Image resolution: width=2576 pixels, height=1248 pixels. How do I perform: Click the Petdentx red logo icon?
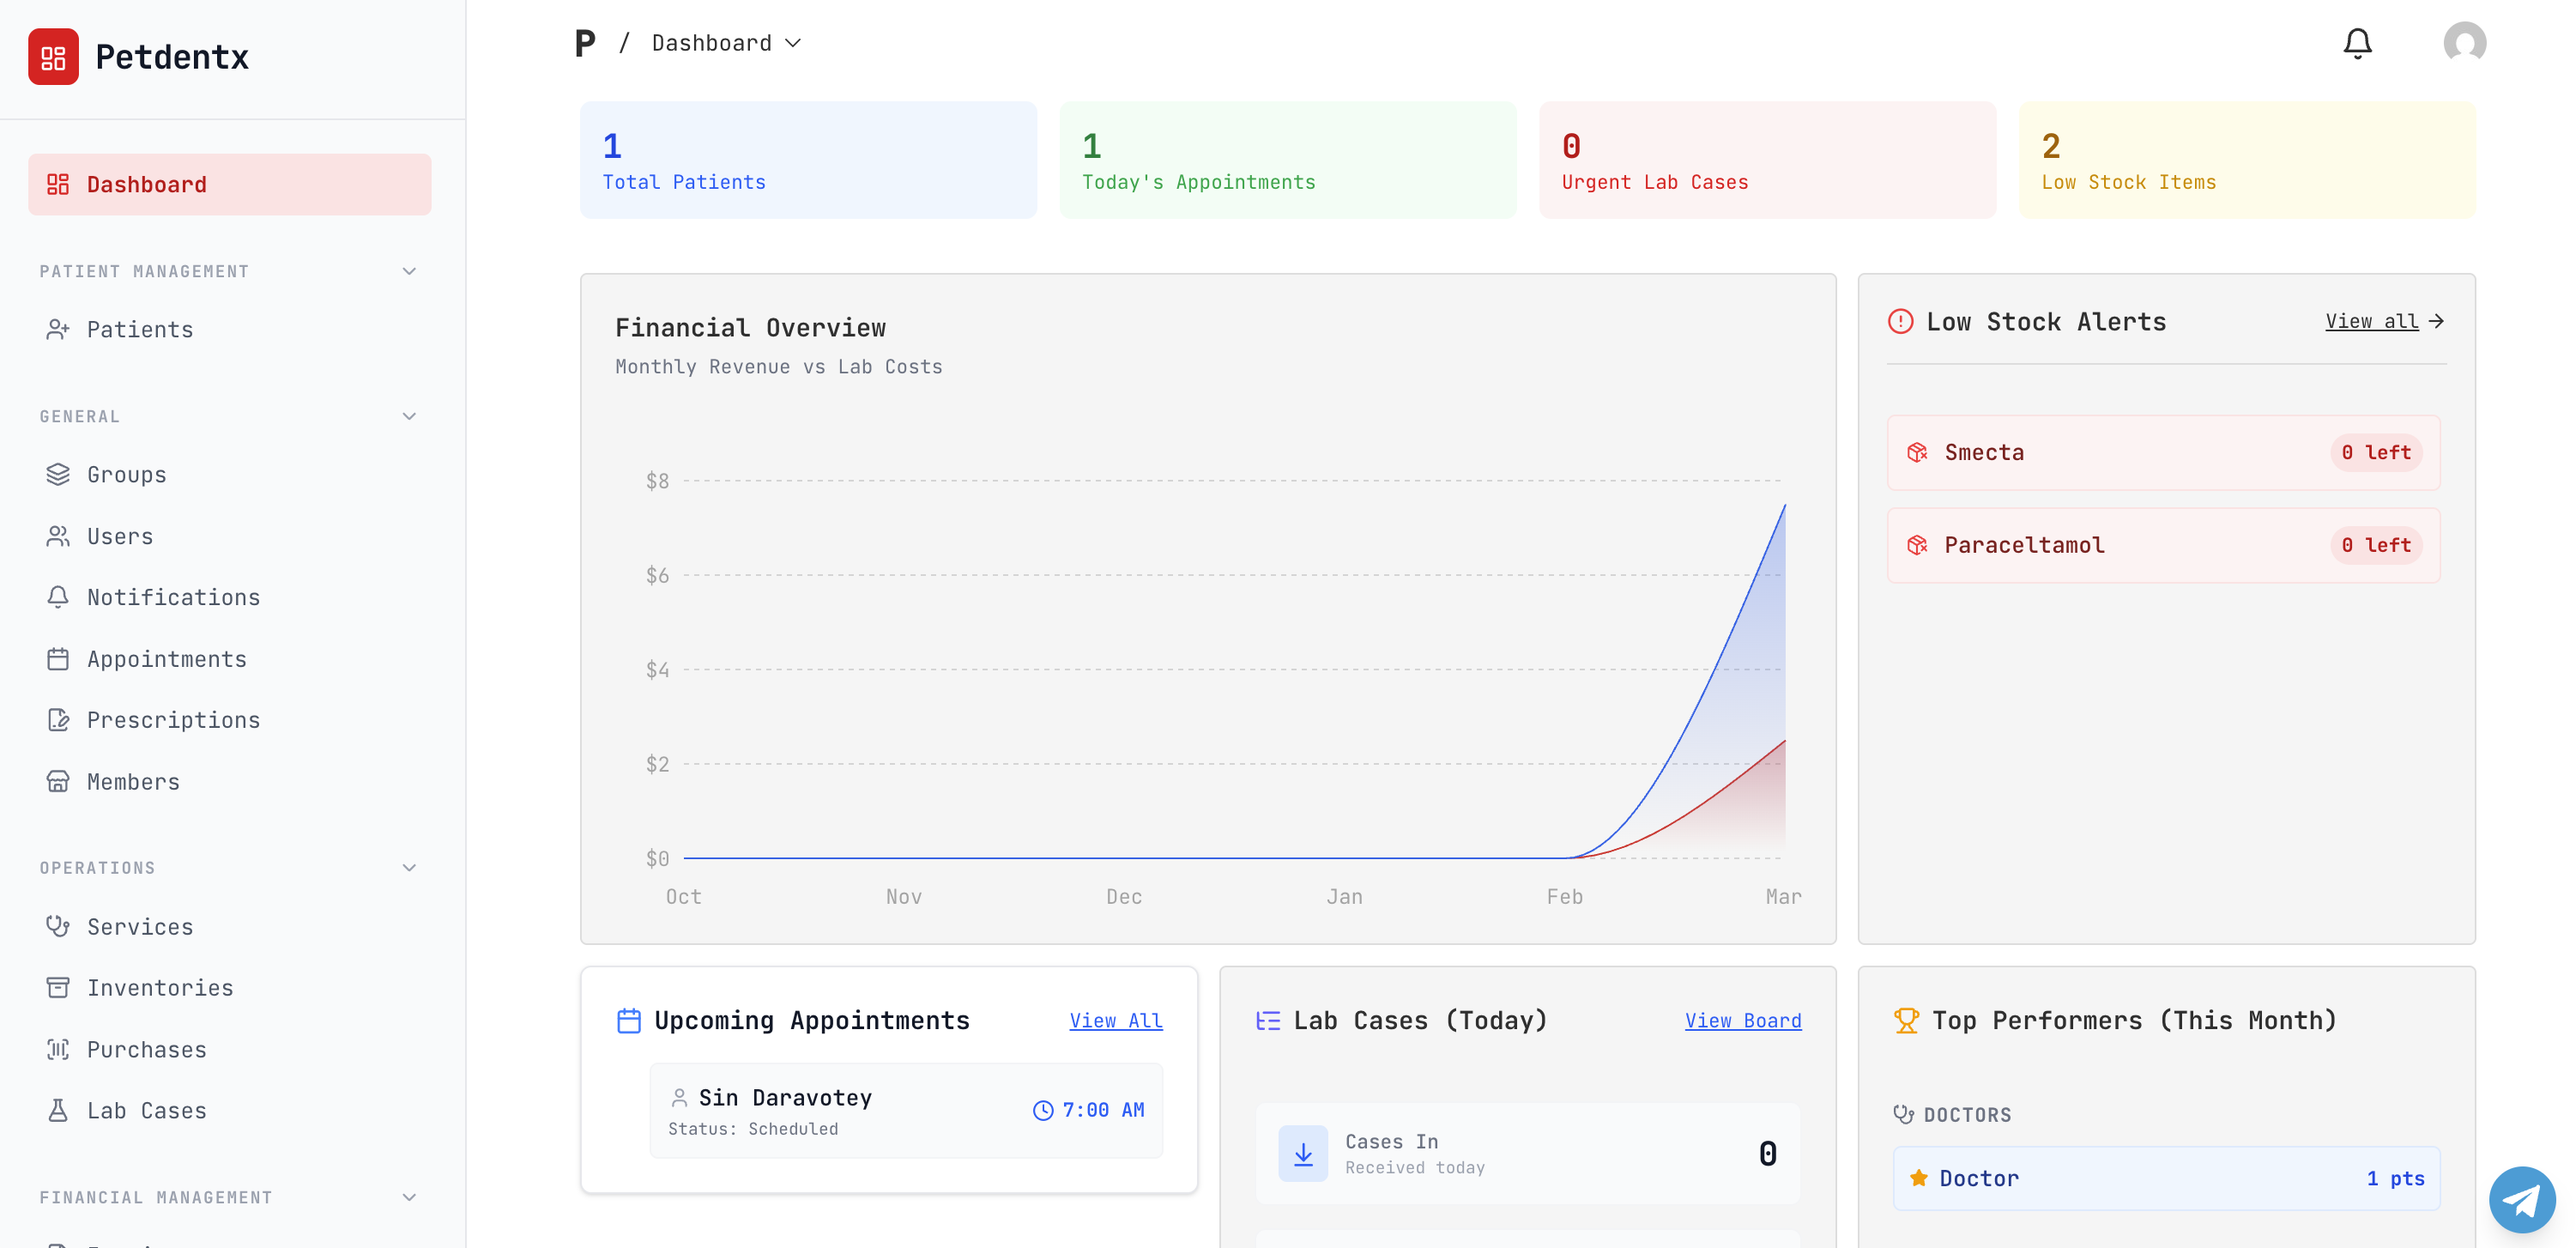coord(53,57)
